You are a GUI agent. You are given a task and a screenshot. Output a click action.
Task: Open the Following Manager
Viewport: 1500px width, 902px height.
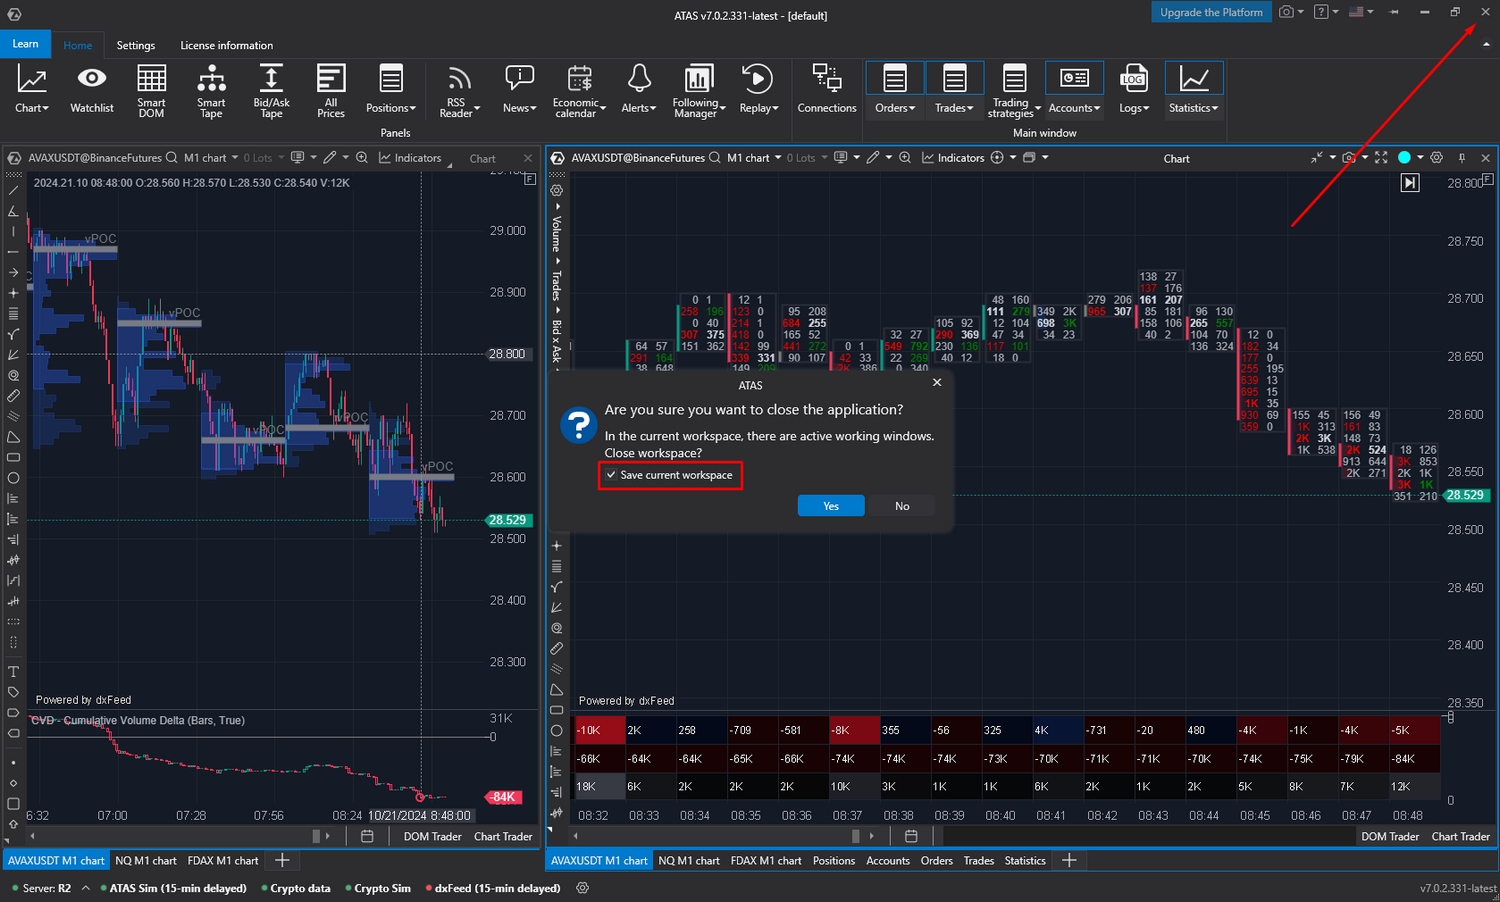(697, 90)
